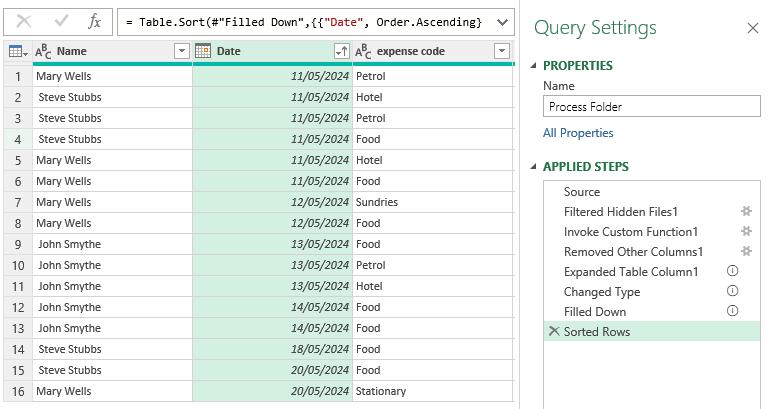The width and height of the screenshot is (777, 409).
Task: Select the Invoke Custom Function1 step
Action: click(x=652, y=232)
